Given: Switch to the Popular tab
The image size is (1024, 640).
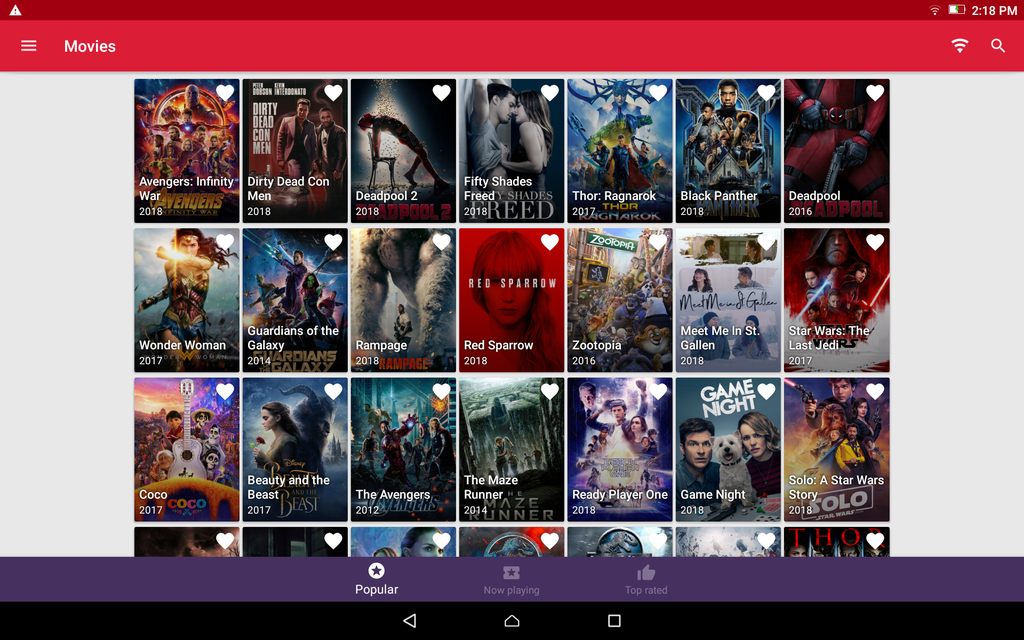Looking at the screenshot, I should tap(376, 579).
